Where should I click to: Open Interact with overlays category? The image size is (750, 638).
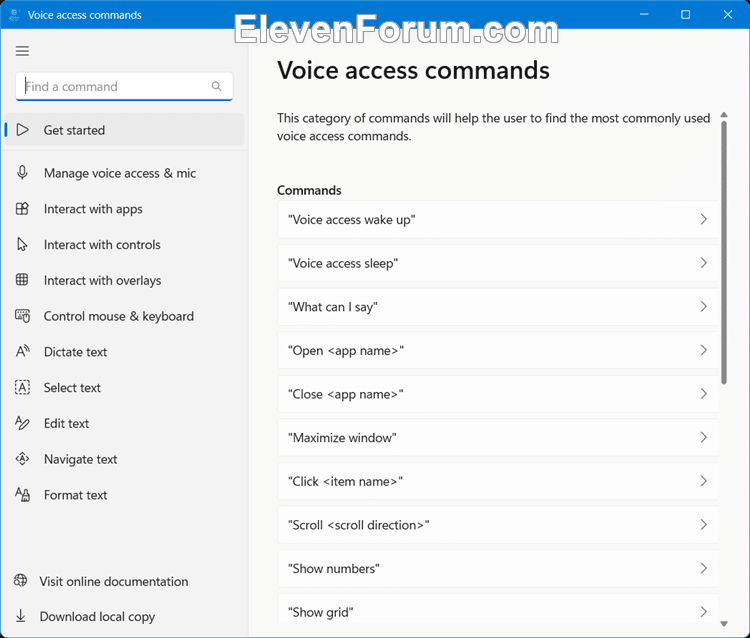point(124,280)
